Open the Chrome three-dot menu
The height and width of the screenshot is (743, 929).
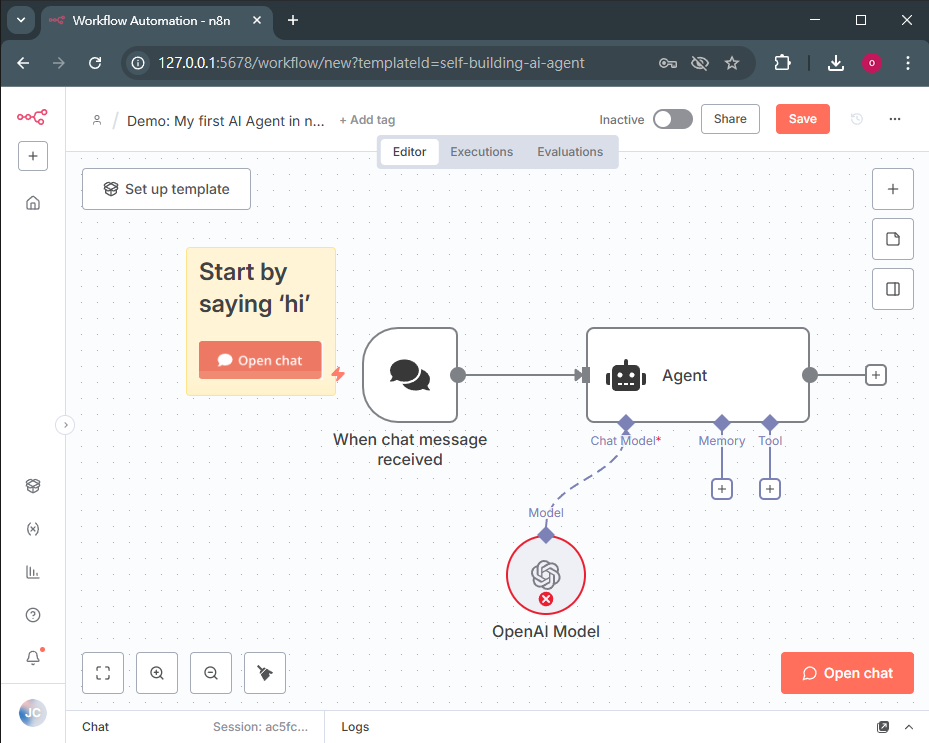pos(908,63)
